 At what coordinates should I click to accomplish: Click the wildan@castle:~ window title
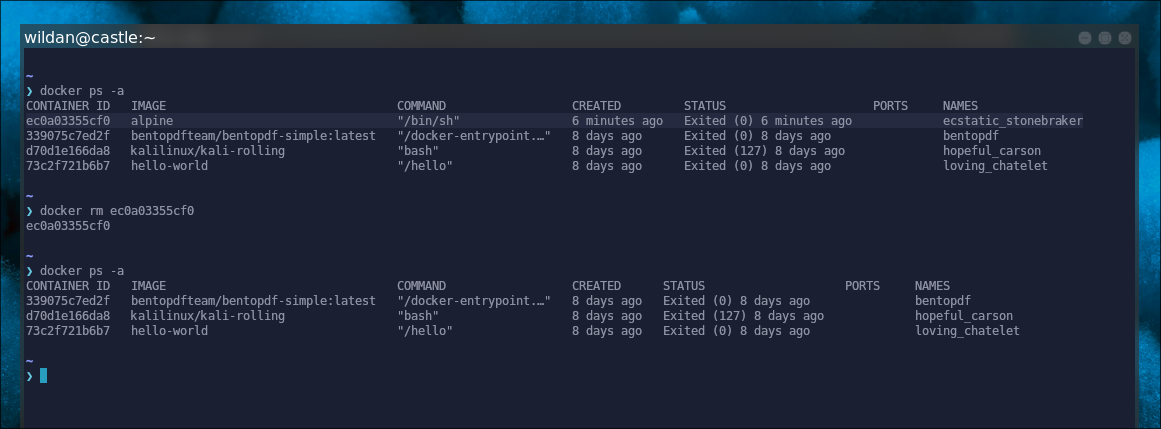click(x=90, y=37)
